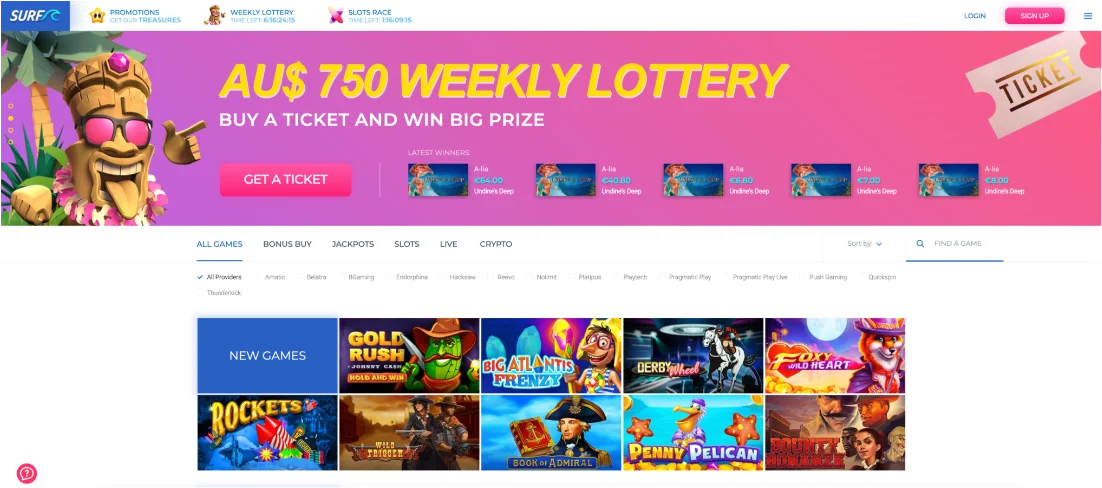Click the Sign Up button

[x=1034, y=15]
